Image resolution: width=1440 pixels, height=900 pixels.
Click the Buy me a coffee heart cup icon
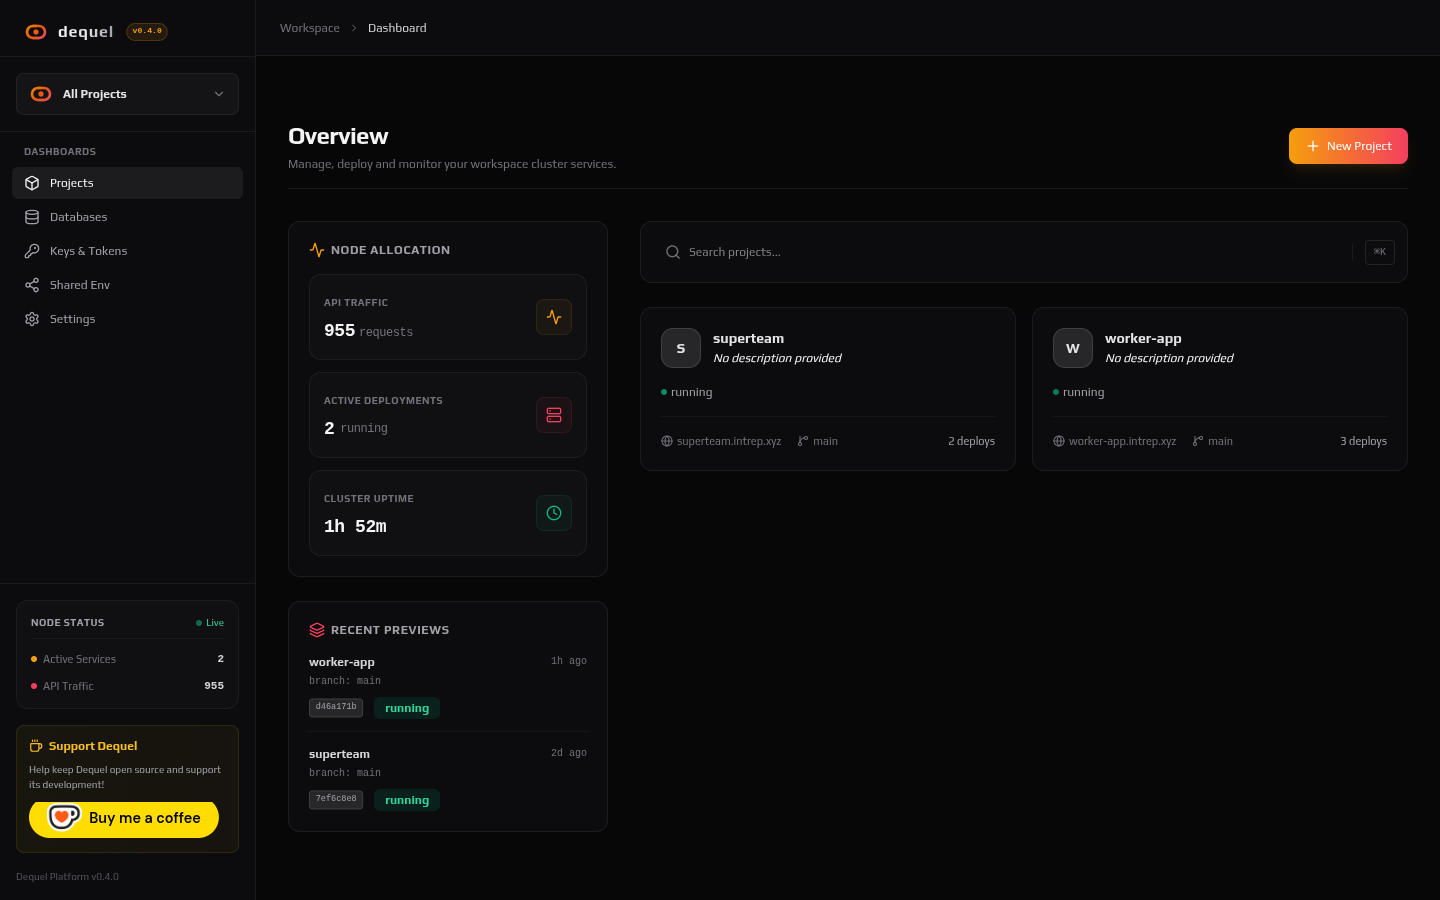point(64,817)
